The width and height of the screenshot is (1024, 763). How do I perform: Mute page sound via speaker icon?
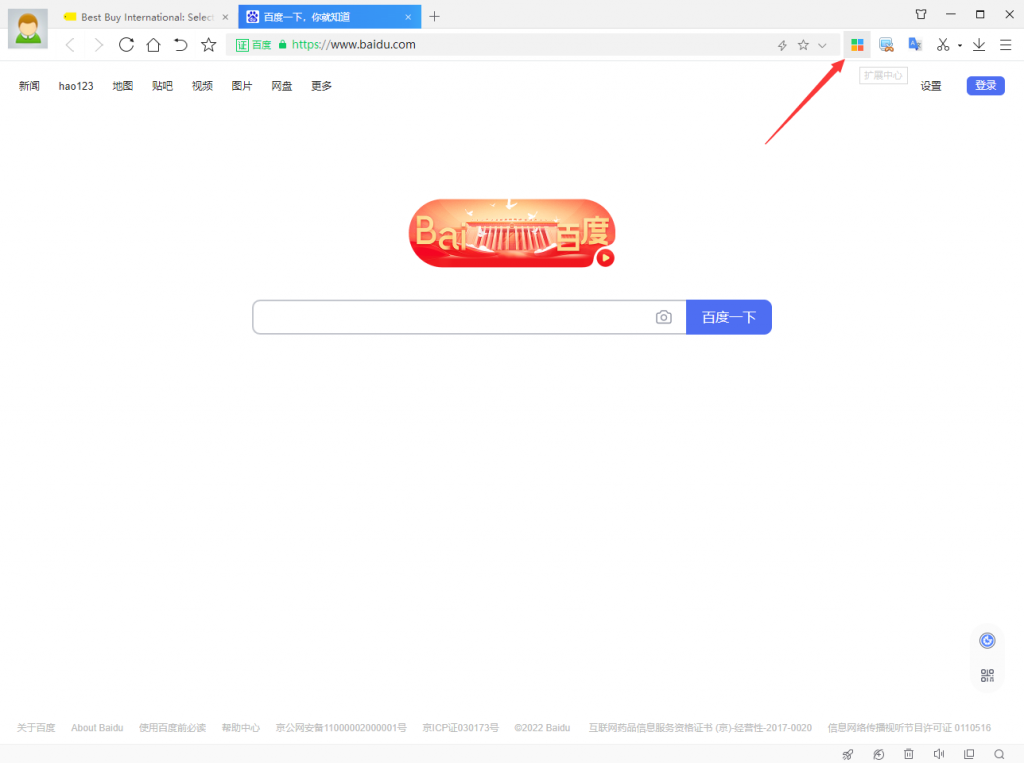point(938,754)
